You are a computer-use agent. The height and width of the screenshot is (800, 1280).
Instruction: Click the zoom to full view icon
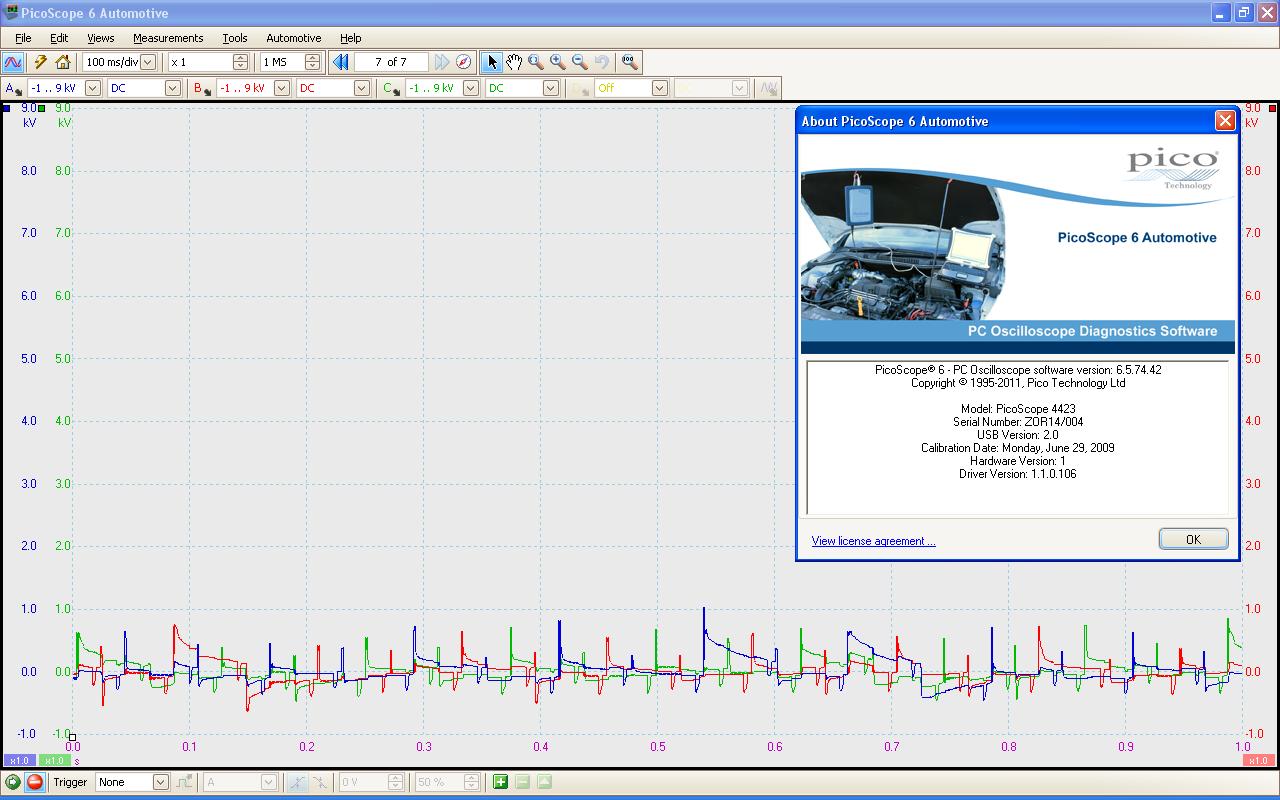(629, 62)
